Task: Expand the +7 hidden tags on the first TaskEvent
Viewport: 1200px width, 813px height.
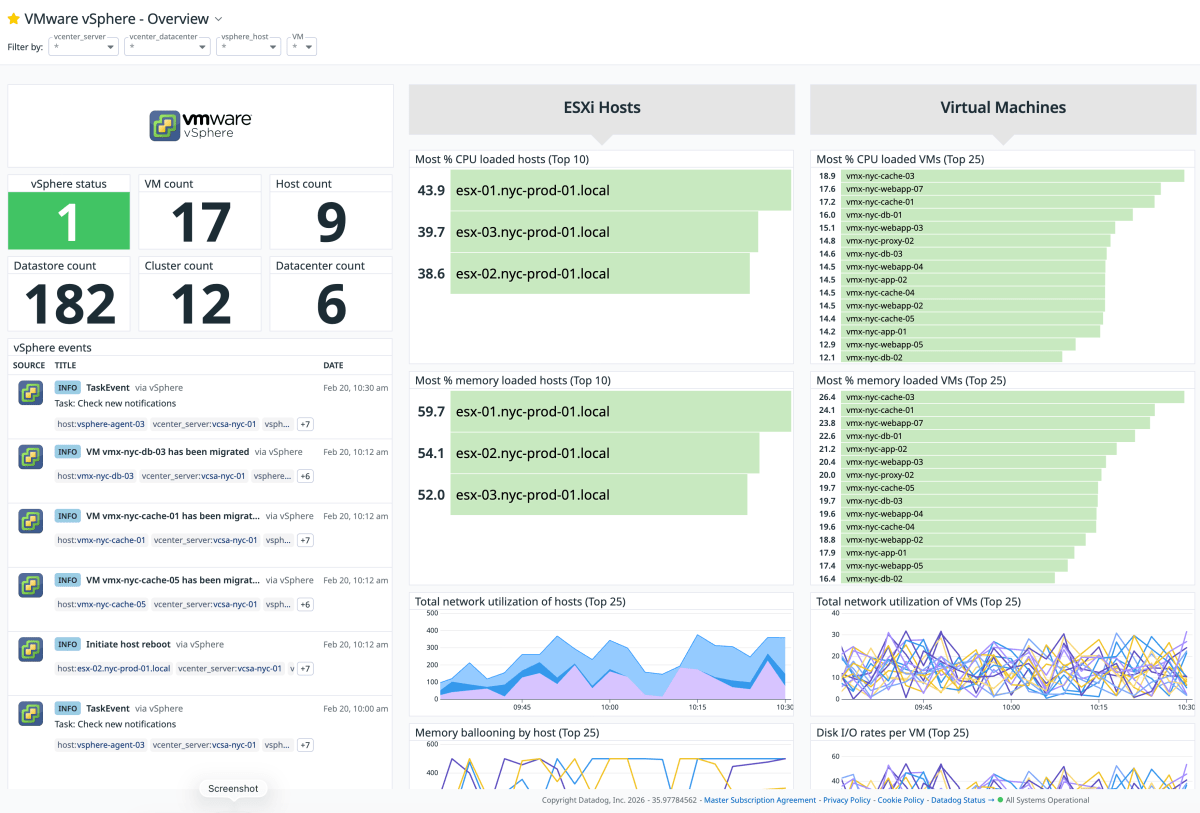Action: tap(305, 424)
